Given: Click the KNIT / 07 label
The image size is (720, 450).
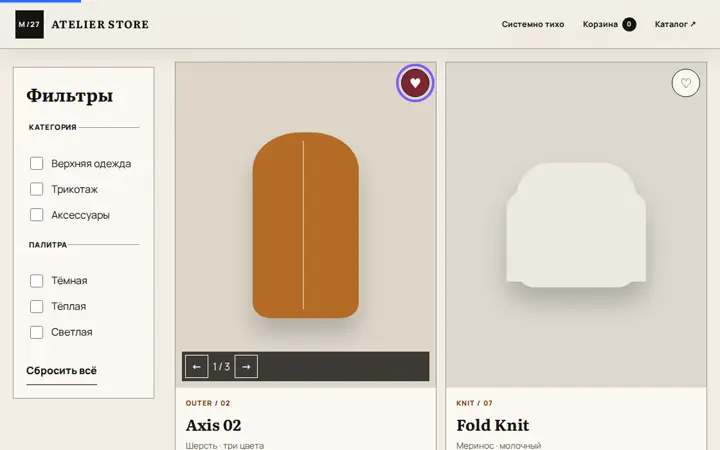Looking at the screenshot, I should tap(474, 403).
